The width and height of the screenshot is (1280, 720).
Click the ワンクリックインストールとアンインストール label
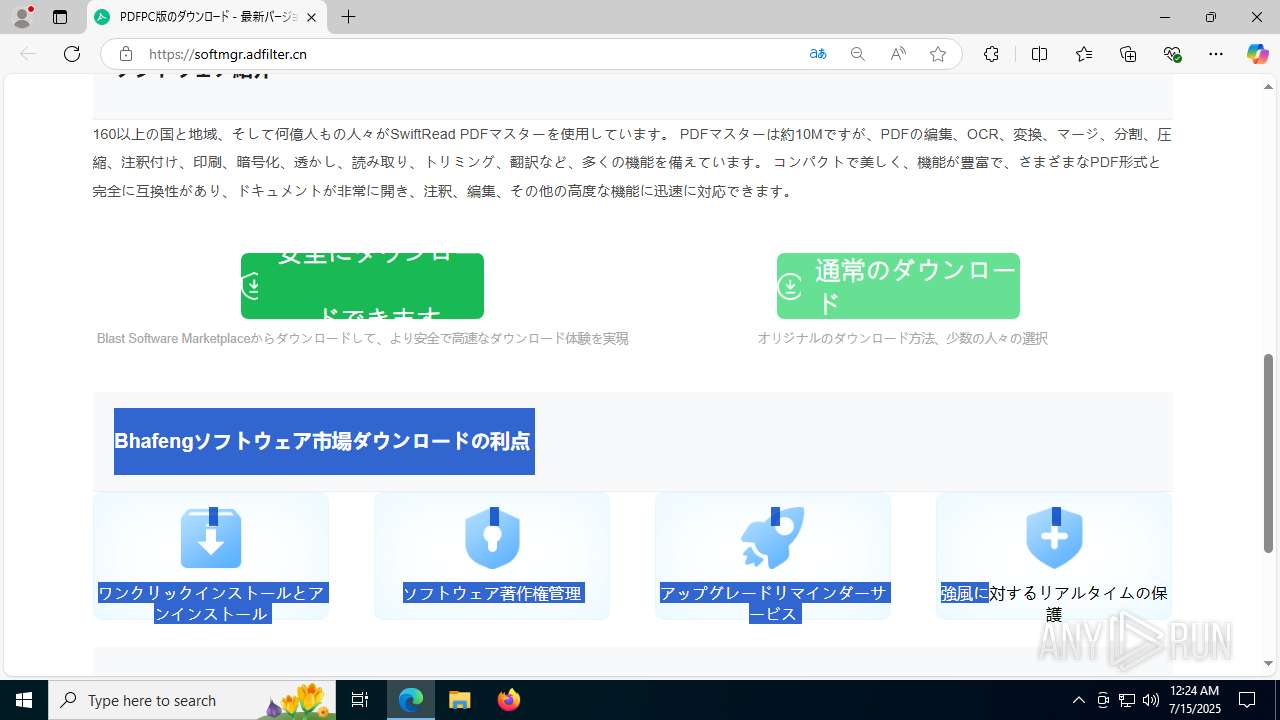coord(211,603)
